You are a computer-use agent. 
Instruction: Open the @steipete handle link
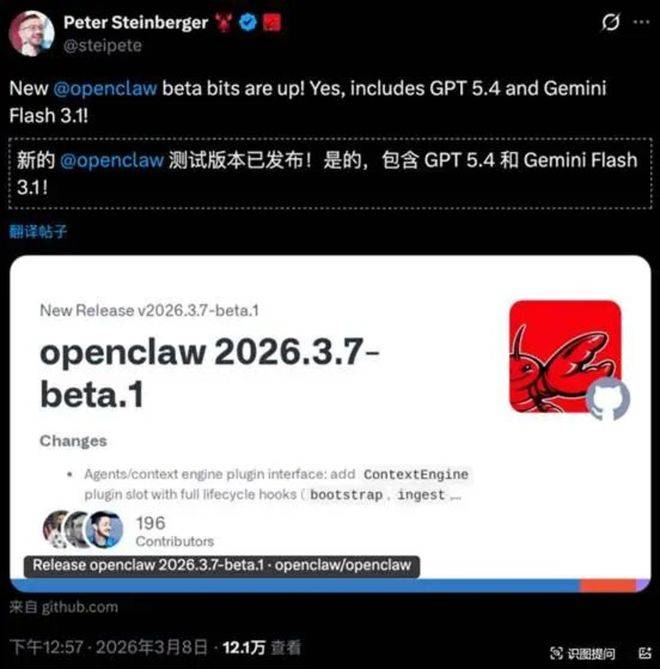click(x=102, y=45)
